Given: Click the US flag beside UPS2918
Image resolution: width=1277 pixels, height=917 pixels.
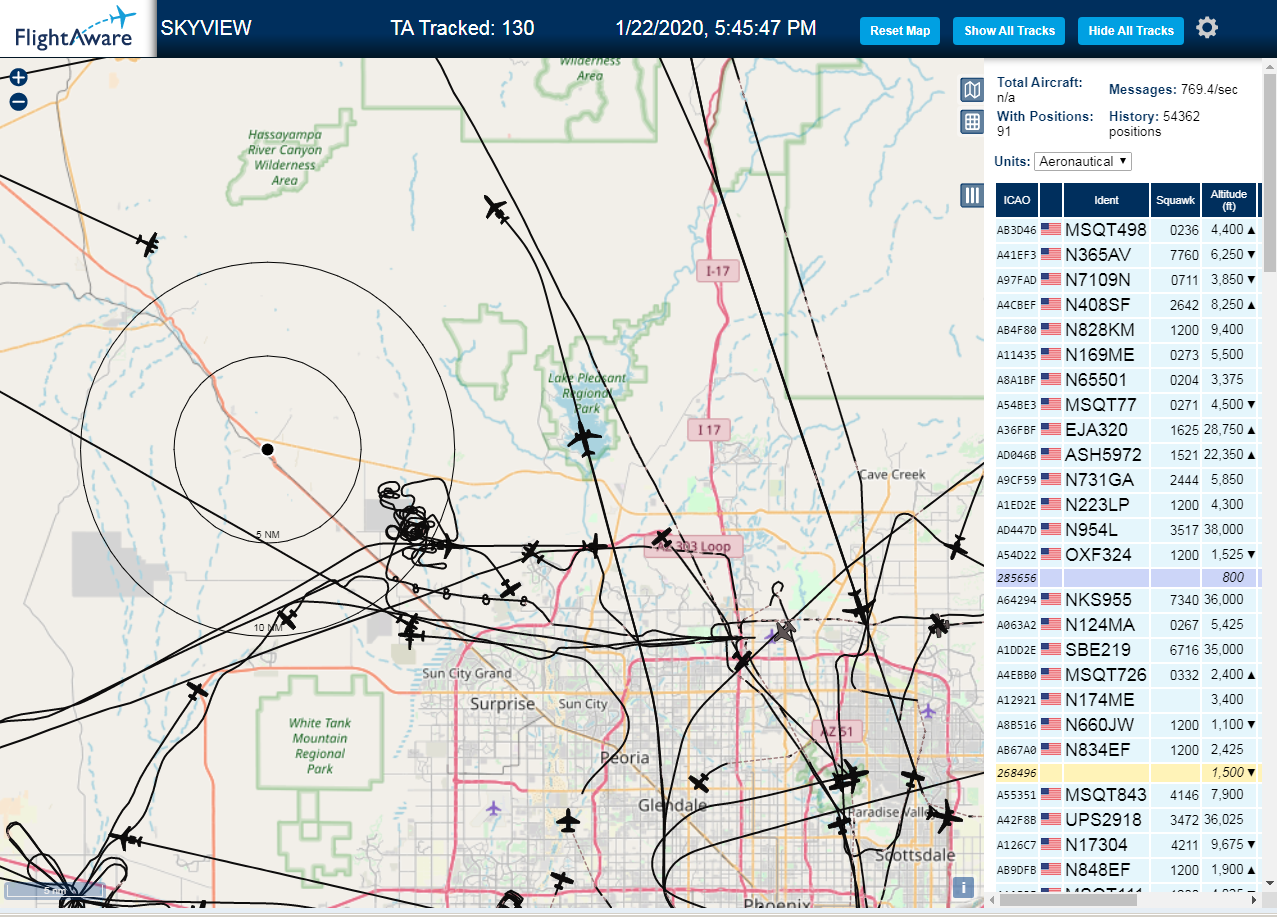Looking at the screenshot, I should click(x=1051, y=819).
